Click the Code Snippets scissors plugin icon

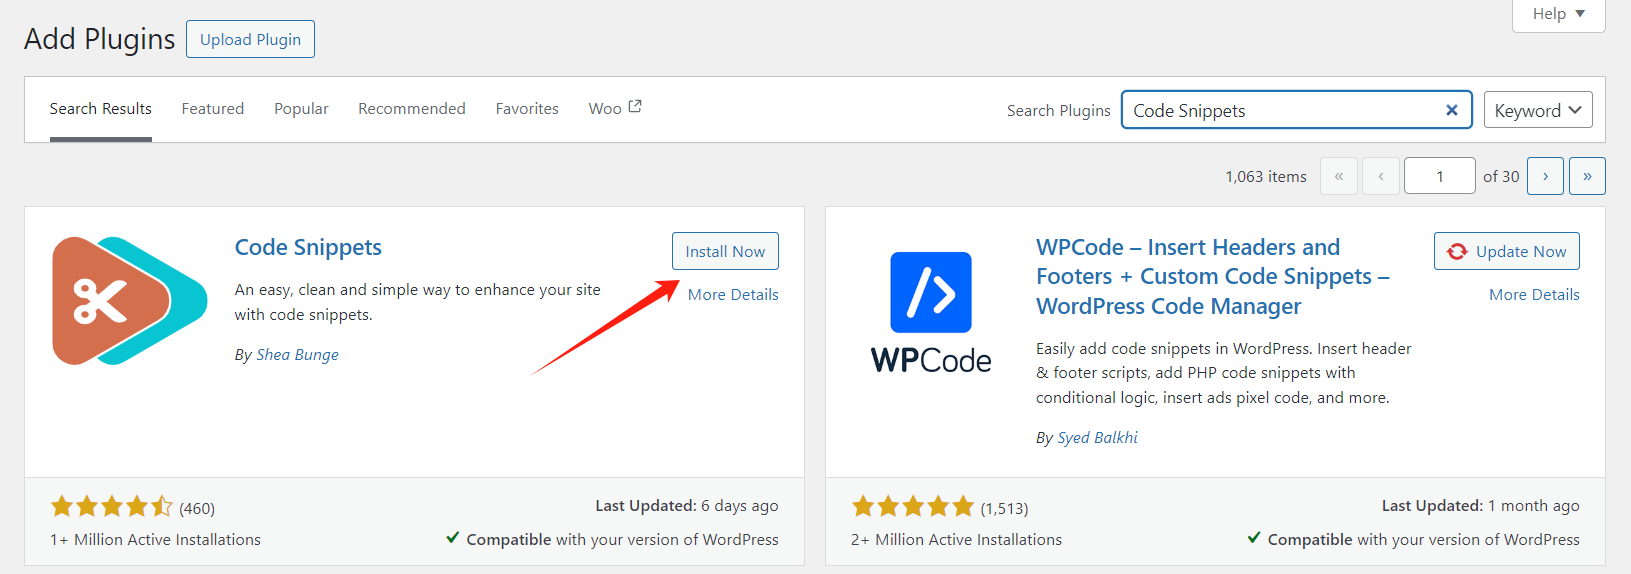(129, 301)
